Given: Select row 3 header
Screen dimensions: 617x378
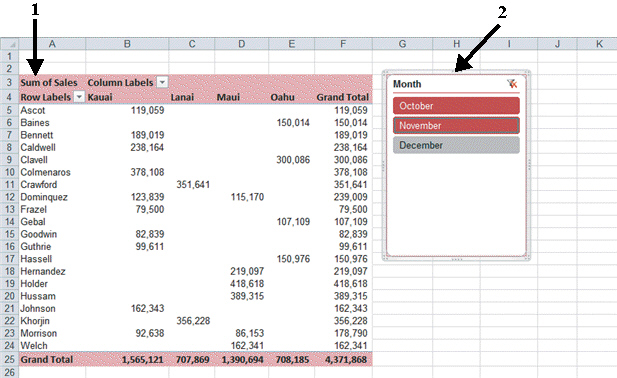Looking at the screenshot, I should pyautogui.click(x=9, y=83).
